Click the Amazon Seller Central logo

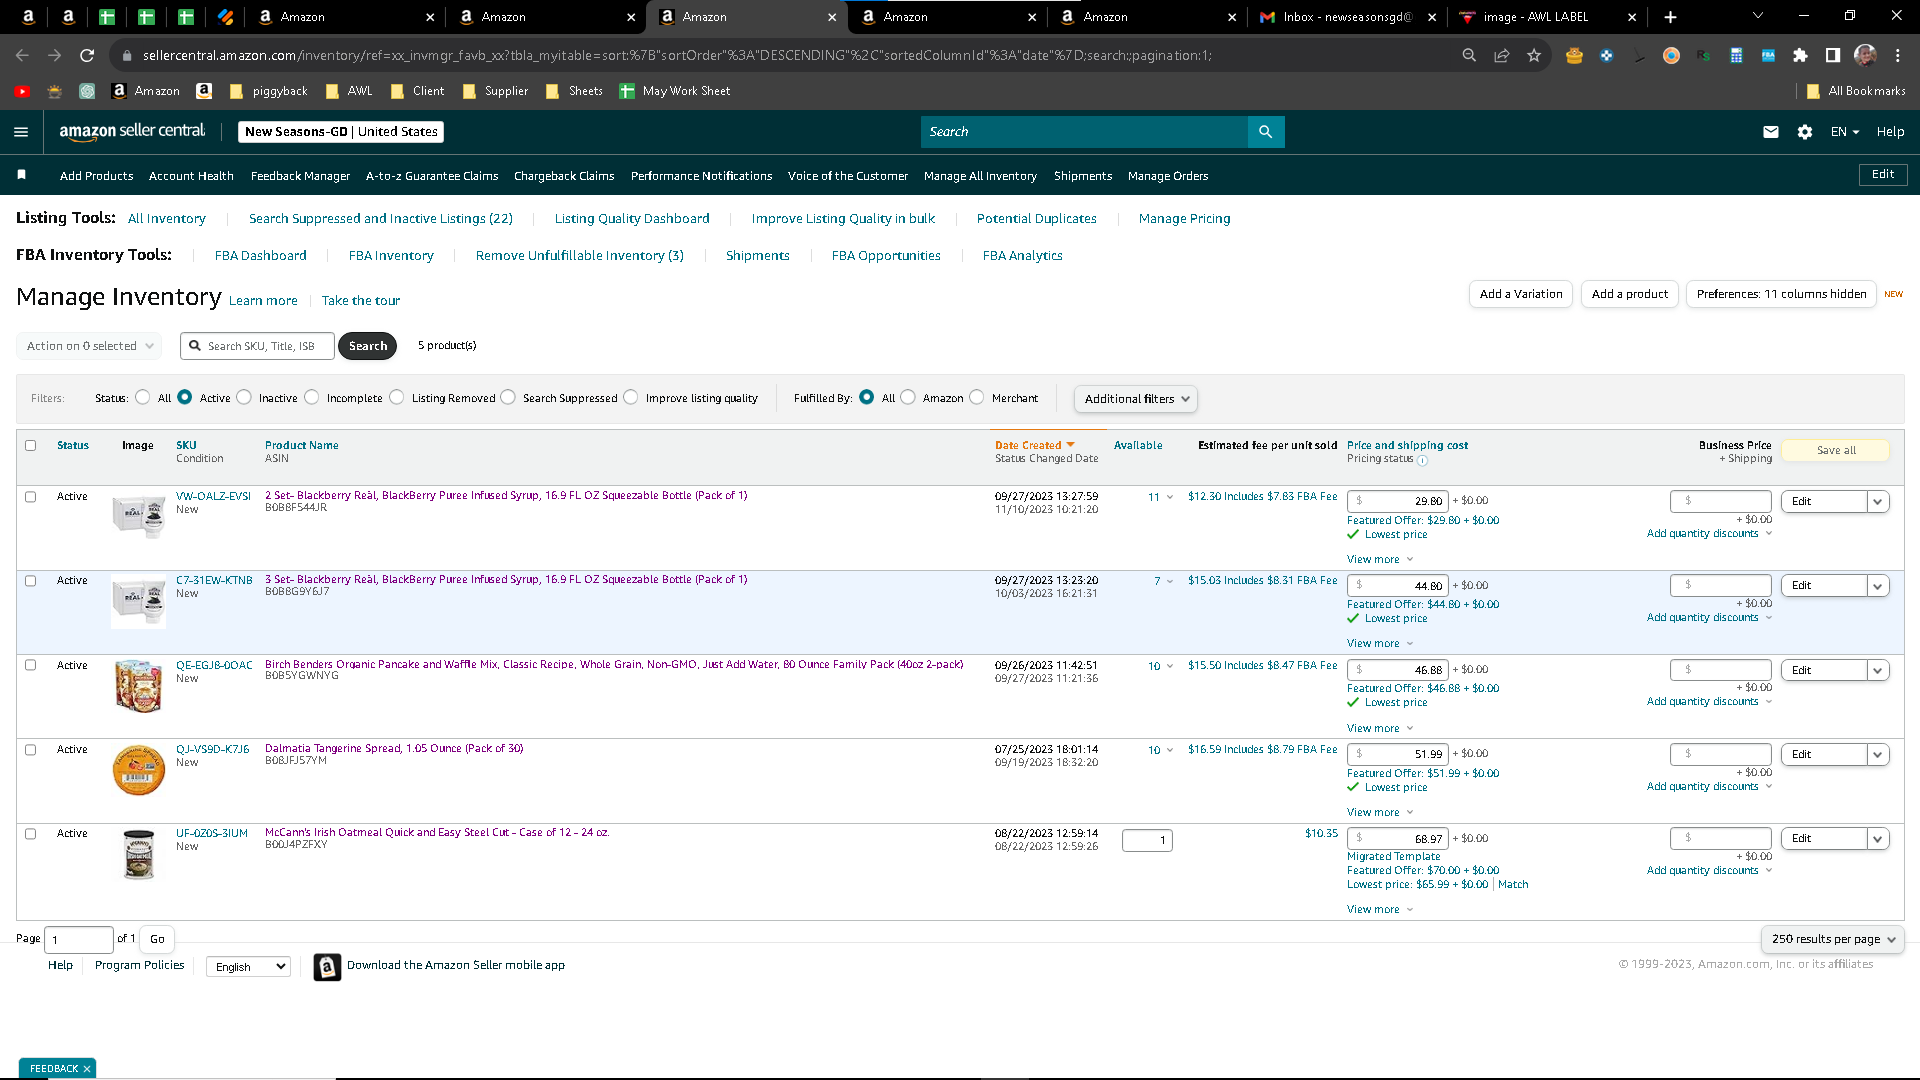pyautogui.click(x=132, y=131)
